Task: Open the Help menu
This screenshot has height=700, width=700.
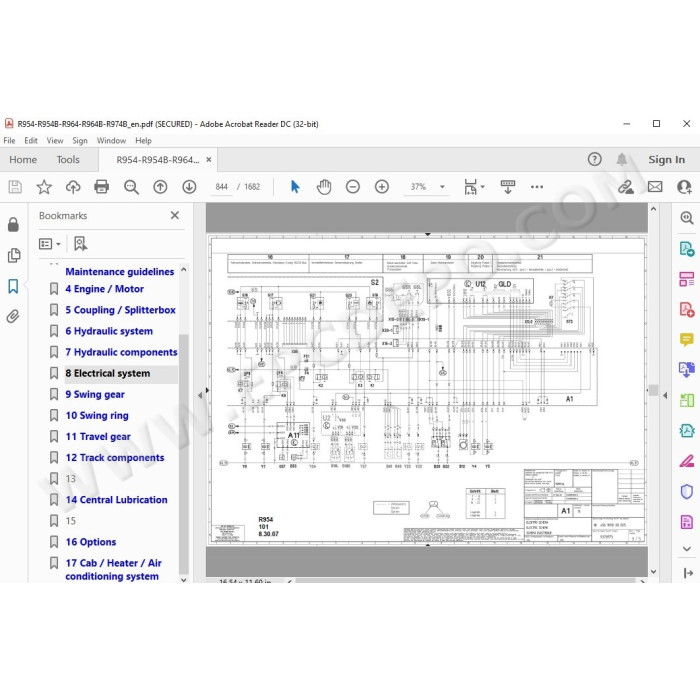Action: pos(143,141)
